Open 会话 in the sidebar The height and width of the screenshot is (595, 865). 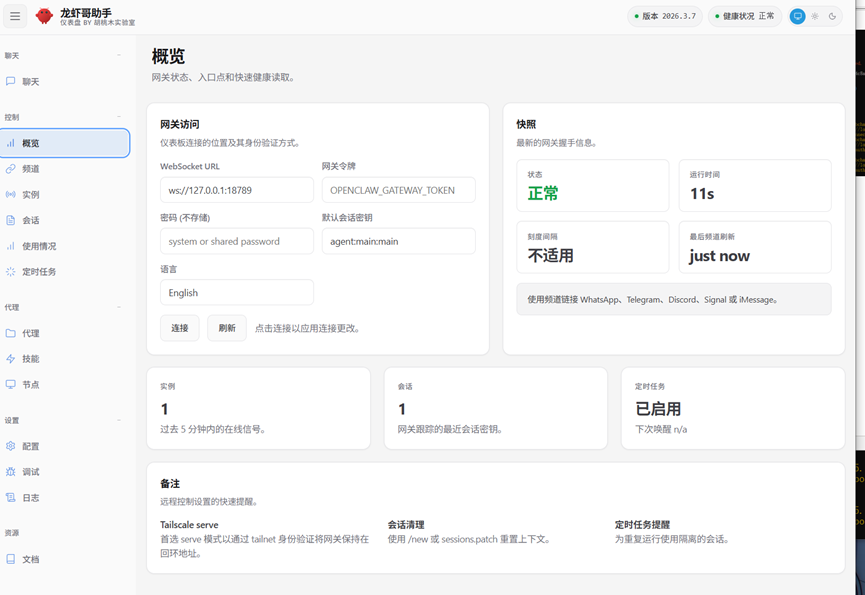(30, 220)
